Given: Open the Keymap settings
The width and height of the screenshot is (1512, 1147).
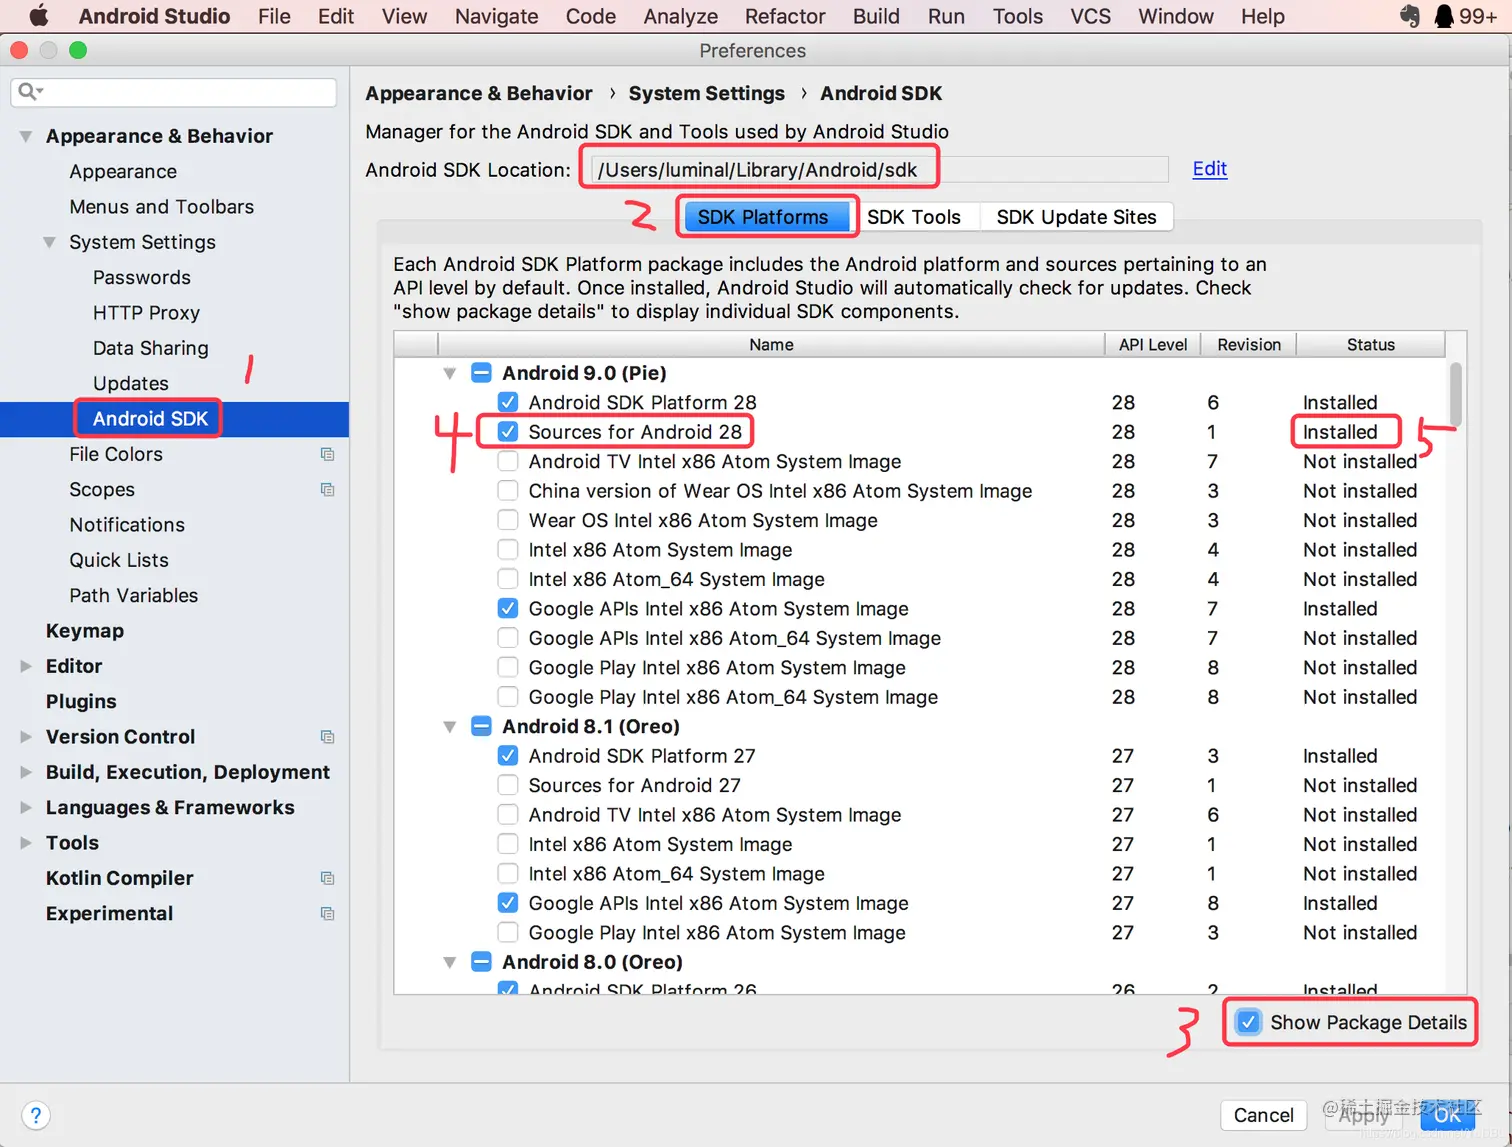Looking at the screenshot, I should (85, 631).
